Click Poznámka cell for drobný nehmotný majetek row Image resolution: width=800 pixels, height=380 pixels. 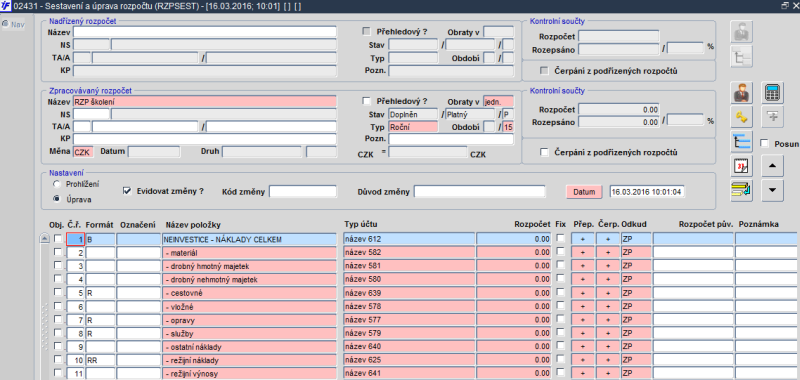tap(767, 280)
